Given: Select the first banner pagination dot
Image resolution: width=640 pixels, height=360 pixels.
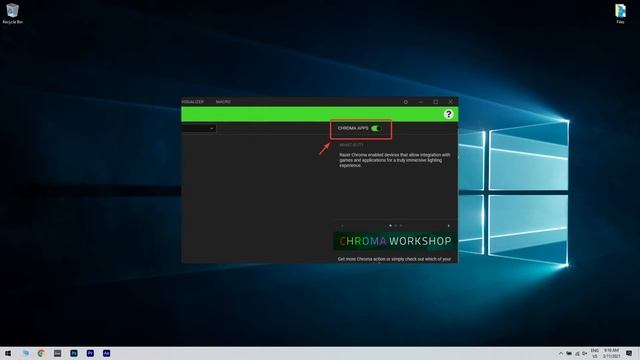Looking at the screenshot, I should click(390, 225).
